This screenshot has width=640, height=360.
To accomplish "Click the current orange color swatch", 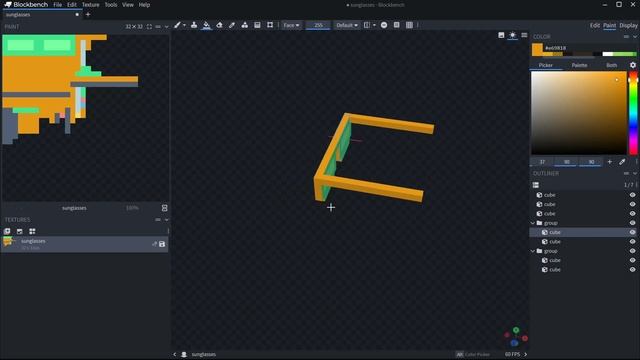I will point(537,50).
